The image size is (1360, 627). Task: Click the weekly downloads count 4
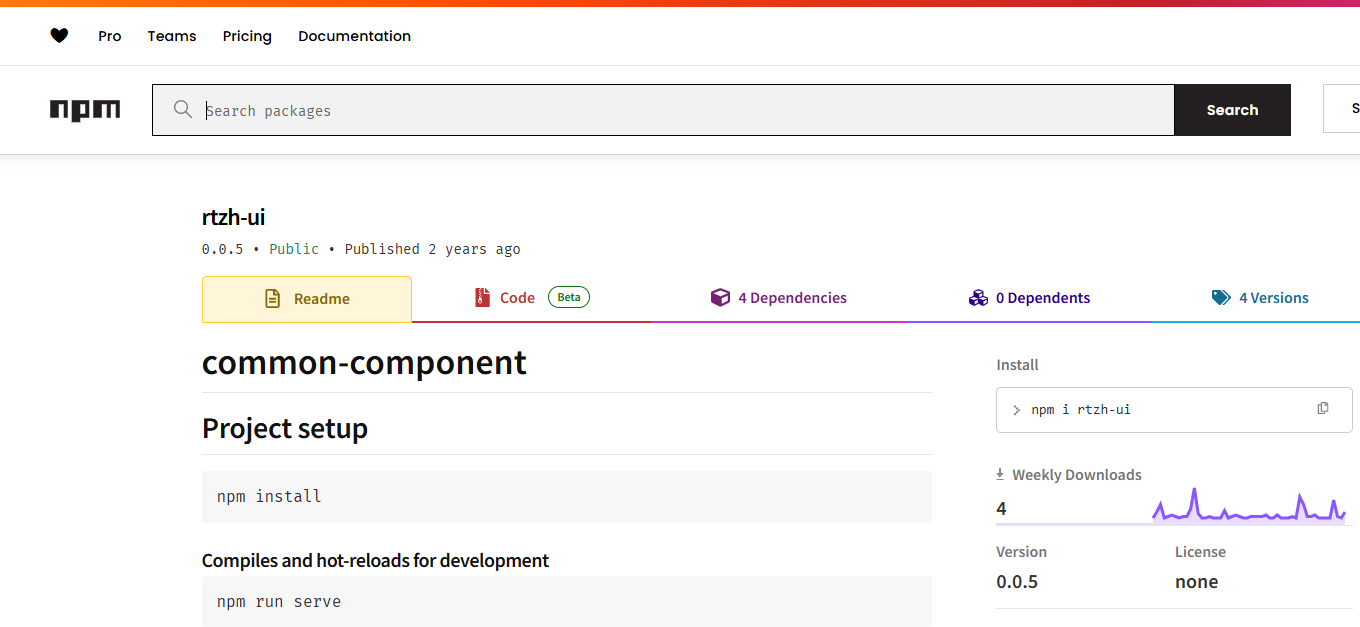click(x=1001, y=509)
